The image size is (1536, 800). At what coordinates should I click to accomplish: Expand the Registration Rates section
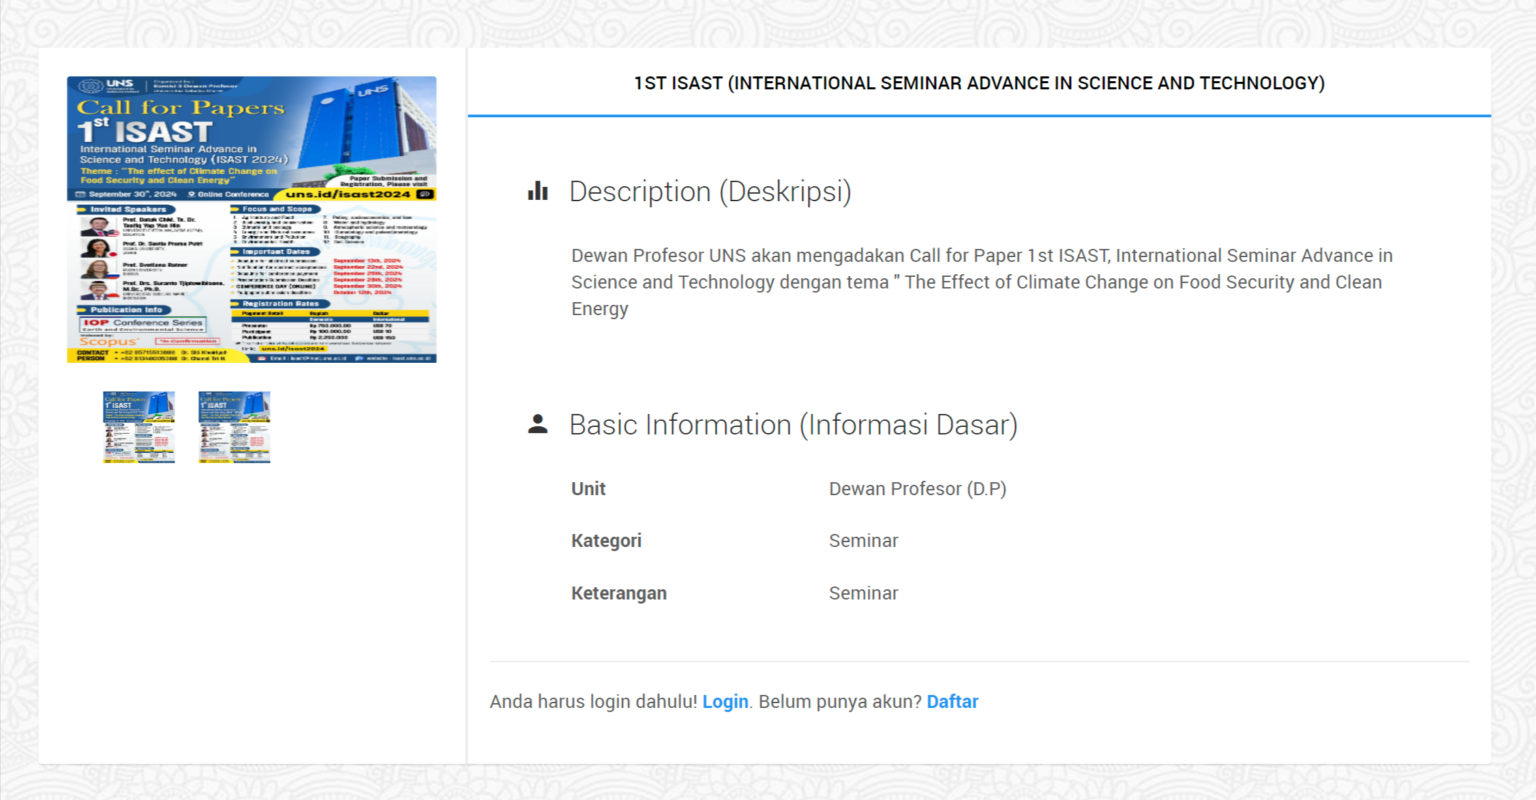click(x=280, y=304)
